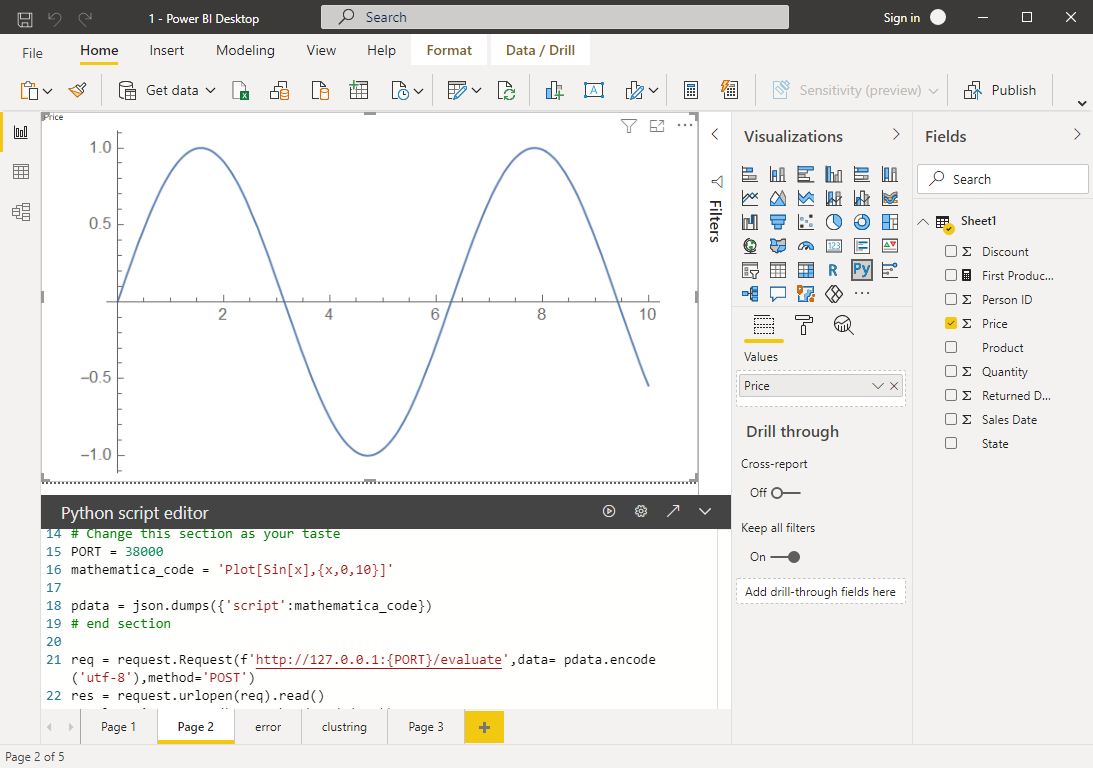Click the Focus mode icon on visual
The height and width of the screenshot is (768, 1093).
(x=657, y=126)
